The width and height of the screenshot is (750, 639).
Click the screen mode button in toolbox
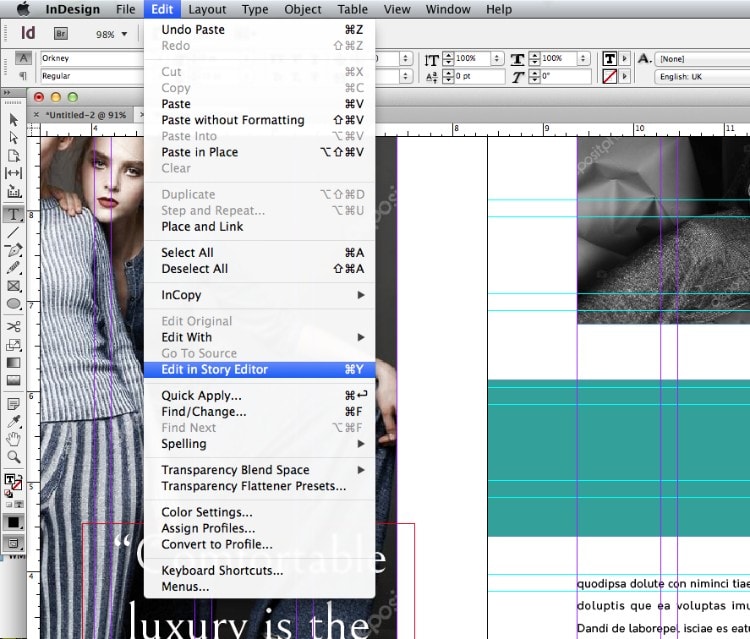13,543
